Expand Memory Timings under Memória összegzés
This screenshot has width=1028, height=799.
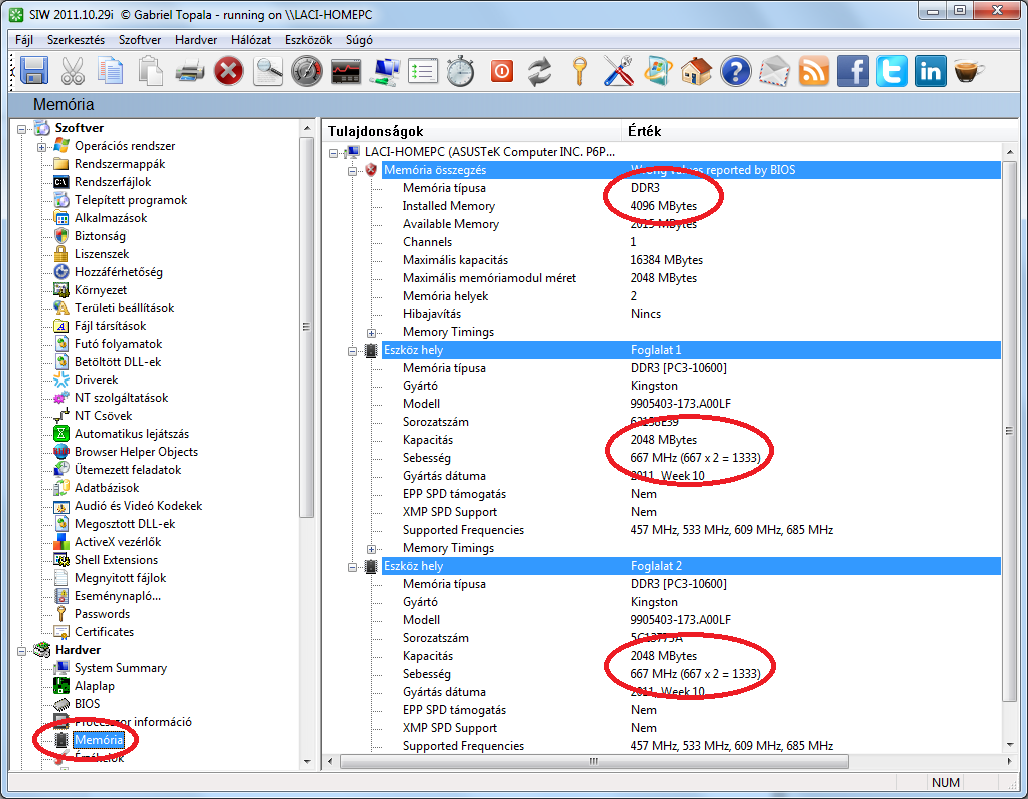pos(372,333)
